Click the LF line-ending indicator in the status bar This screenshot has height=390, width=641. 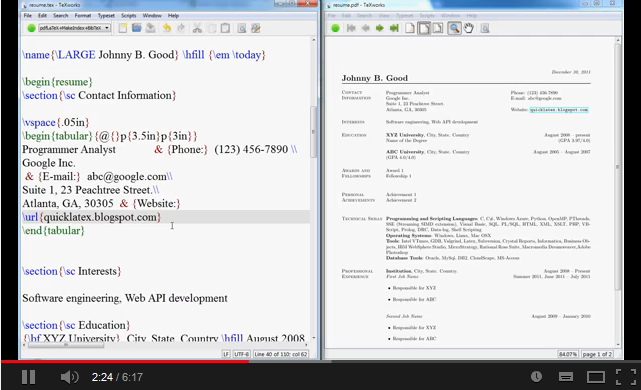click(226, 354)
